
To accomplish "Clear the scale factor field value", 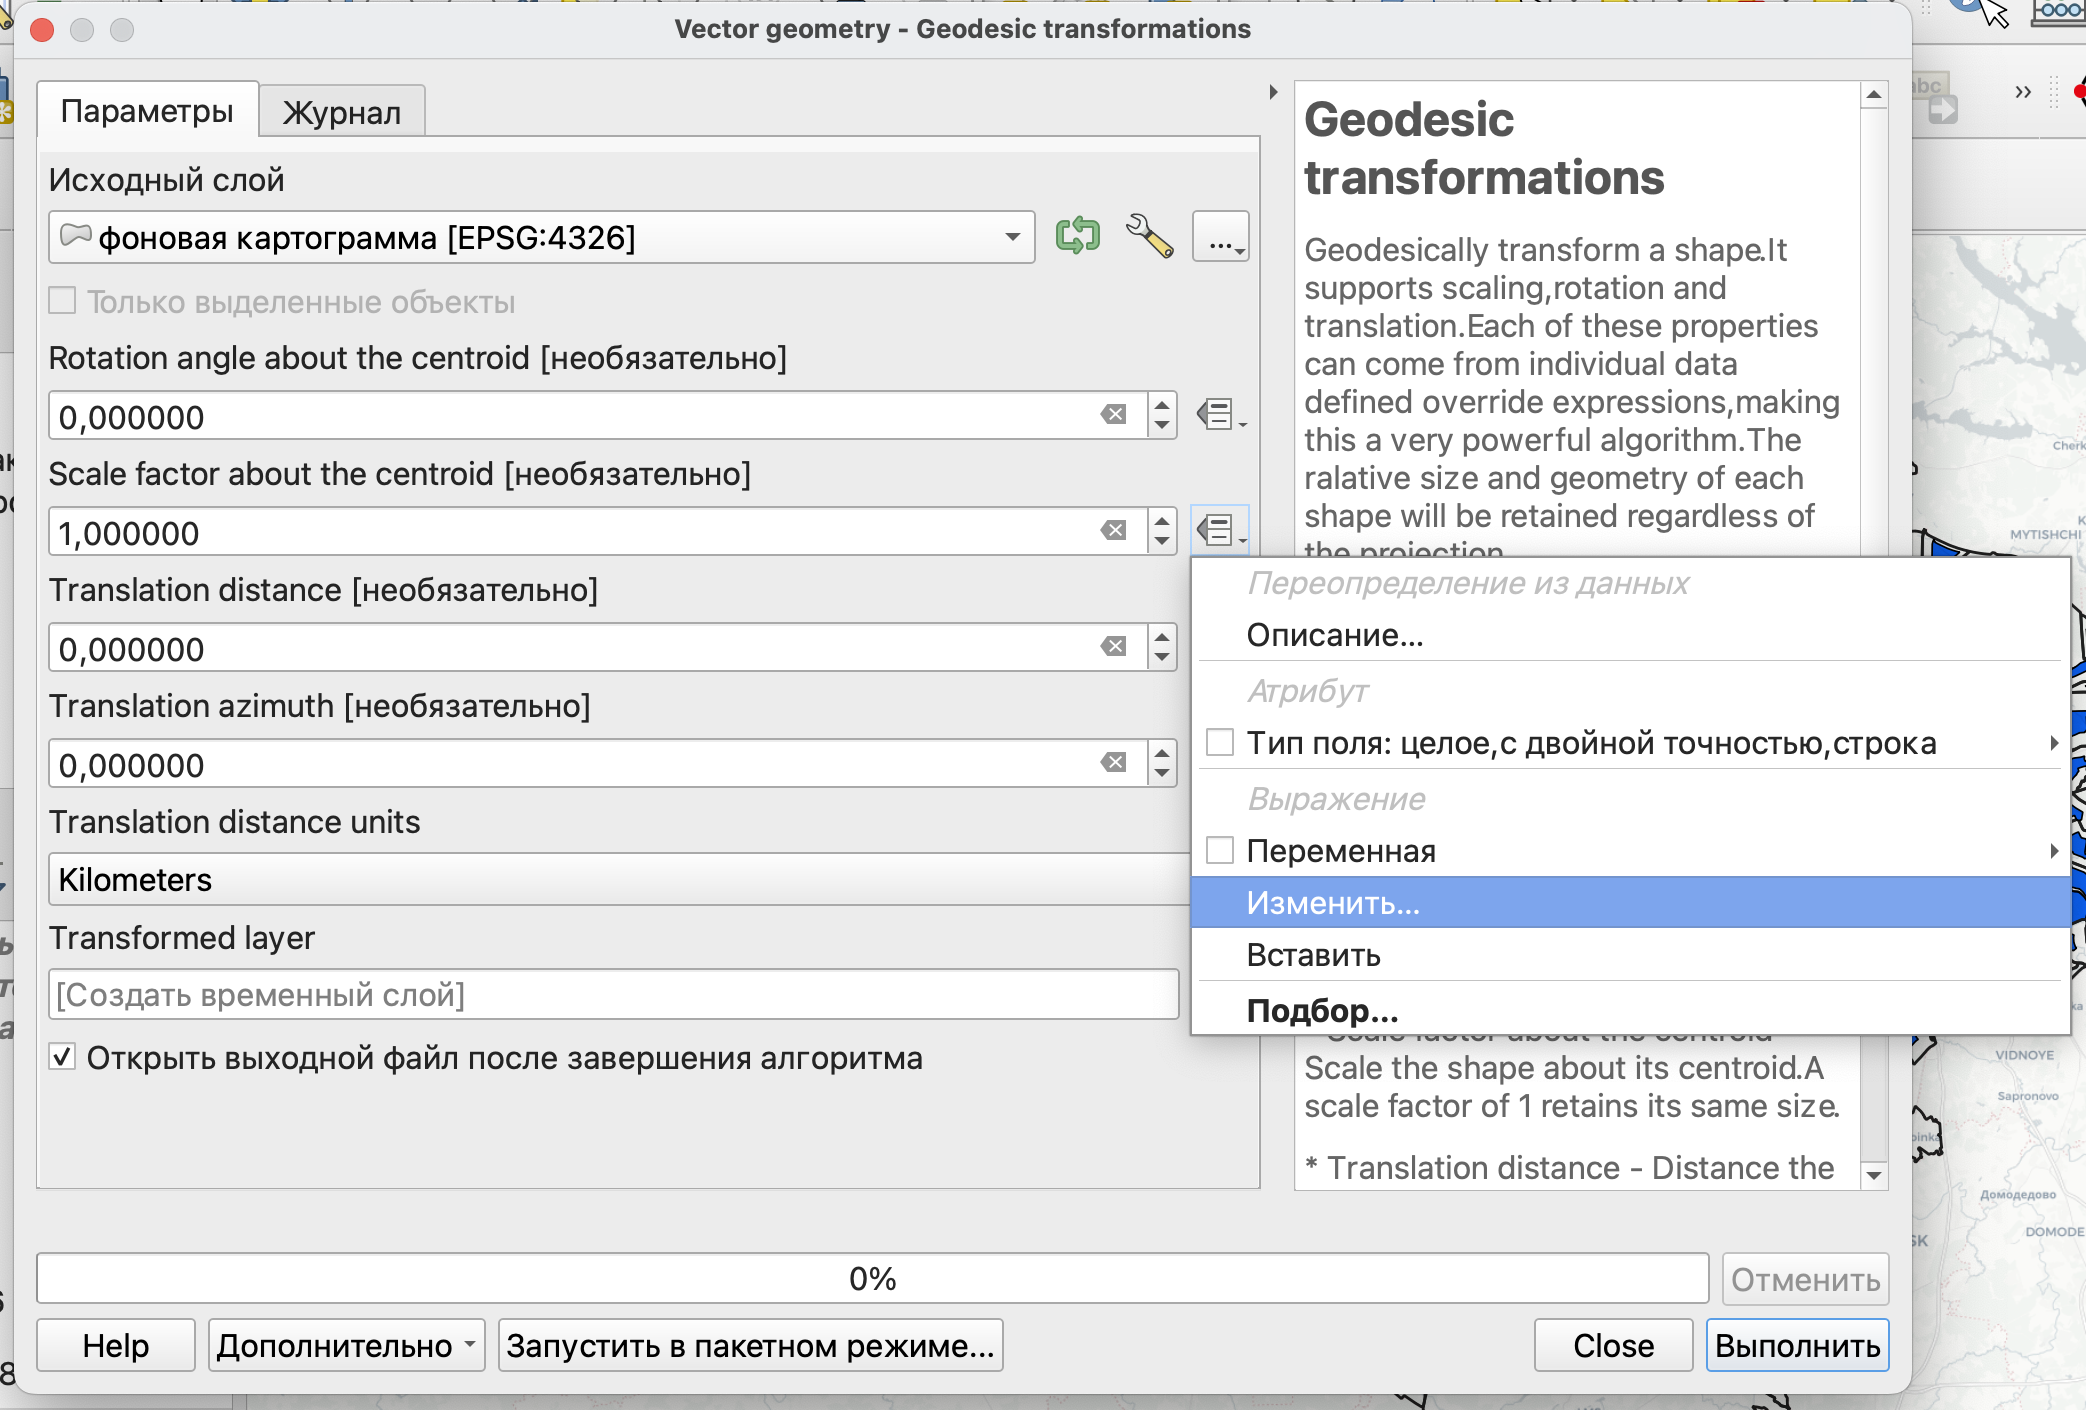I will tap(1113, 531).
